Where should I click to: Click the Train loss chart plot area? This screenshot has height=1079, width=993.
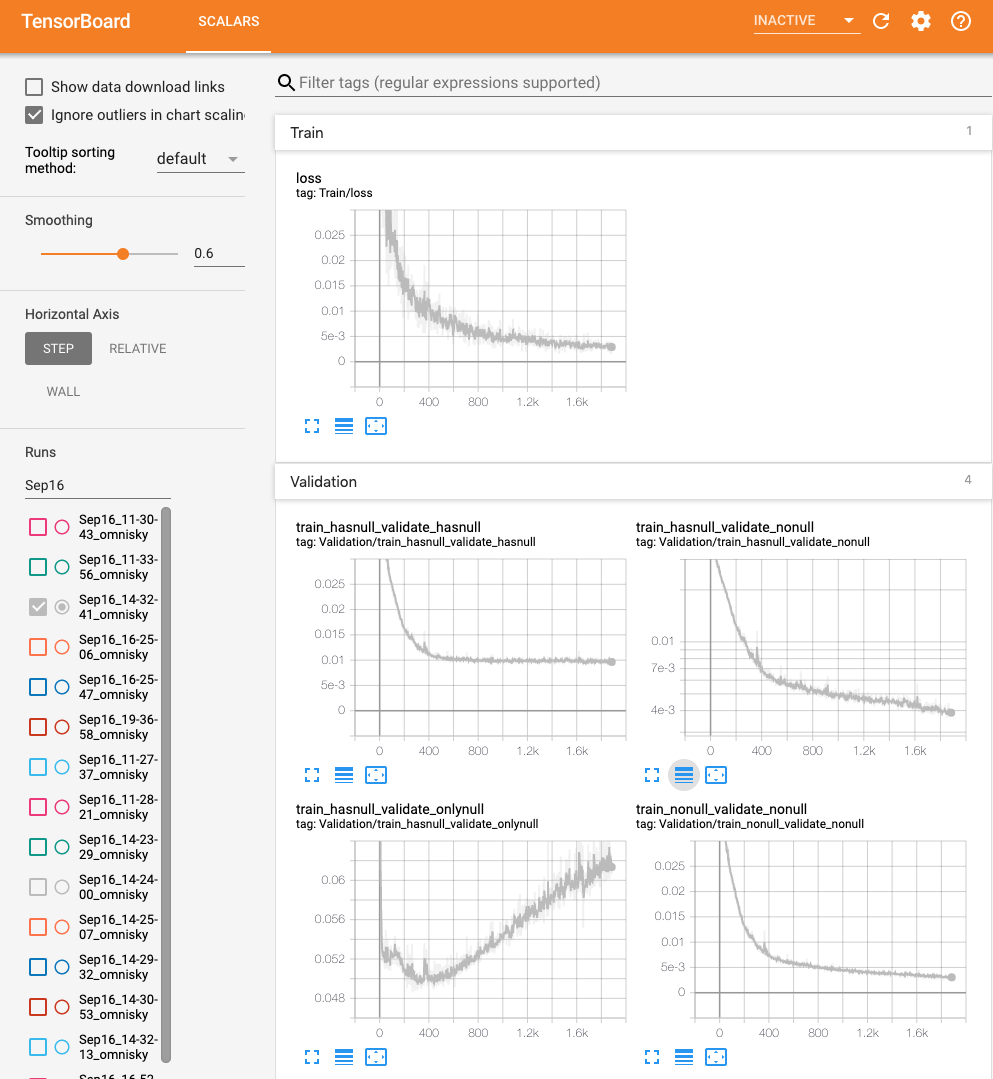click(490, 299)
